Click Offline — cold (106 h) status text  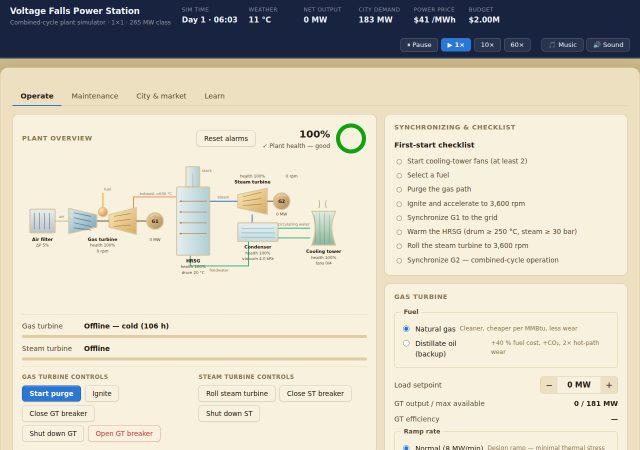pos(126,326)
